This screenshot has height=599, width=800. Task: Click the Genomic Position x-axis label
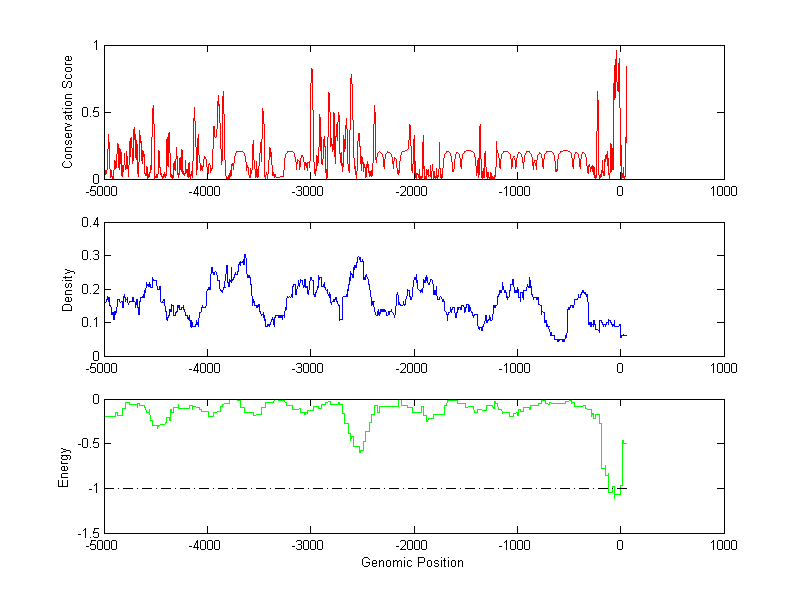click(x=413, y=563)
